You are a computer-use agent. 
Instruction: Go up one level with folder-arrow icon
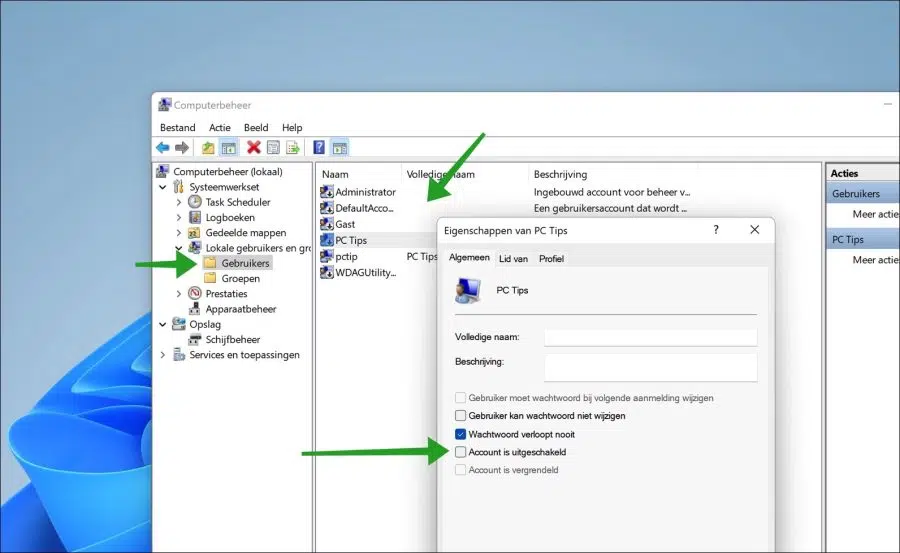coord(208,148)
